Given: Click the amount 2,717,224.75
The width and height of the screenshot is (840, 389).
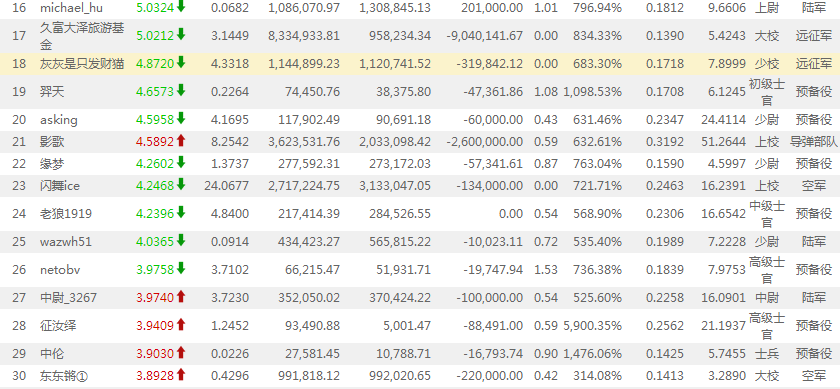Looking at the screenshot, I should pos(304,186).
